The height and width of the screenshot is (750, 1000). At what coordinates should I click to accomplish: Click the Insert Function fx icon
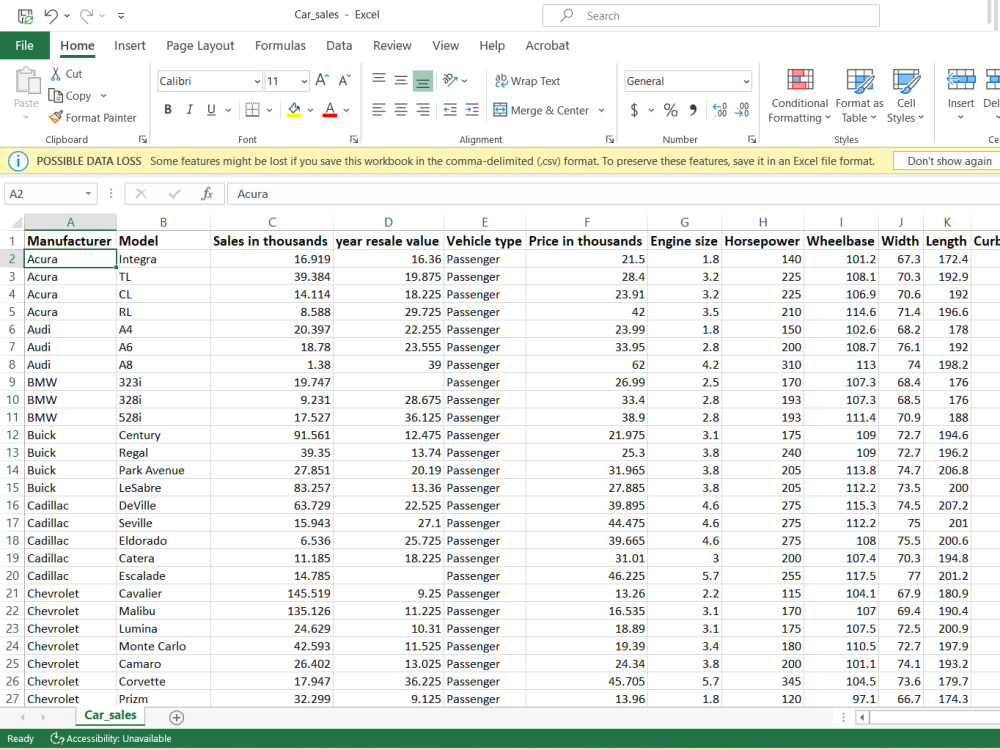(x=207, y=194)
